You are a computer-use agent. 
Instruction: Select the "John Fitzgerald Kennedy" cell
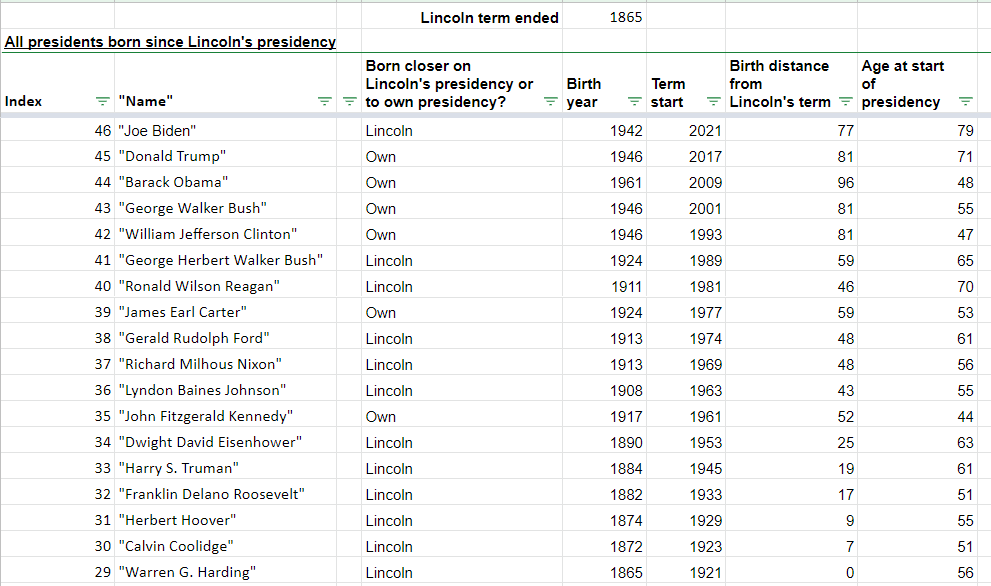coord(226,416)
